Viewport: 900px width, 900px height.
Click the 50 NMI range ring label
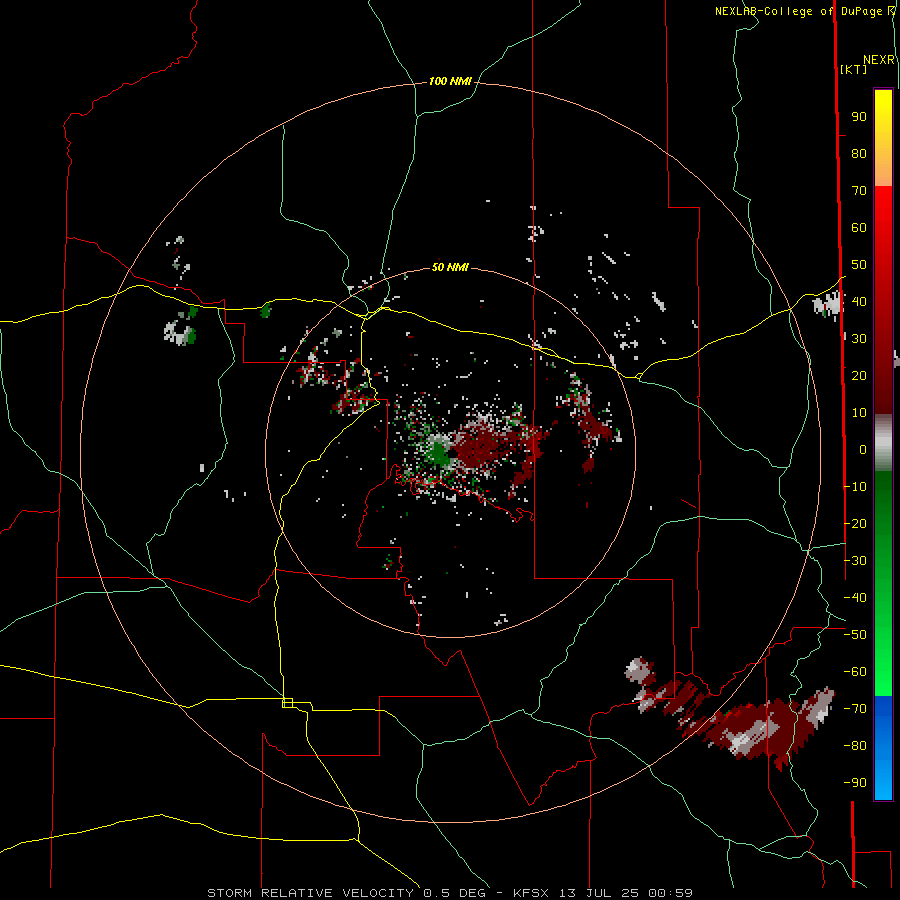(x=450, y=267)
